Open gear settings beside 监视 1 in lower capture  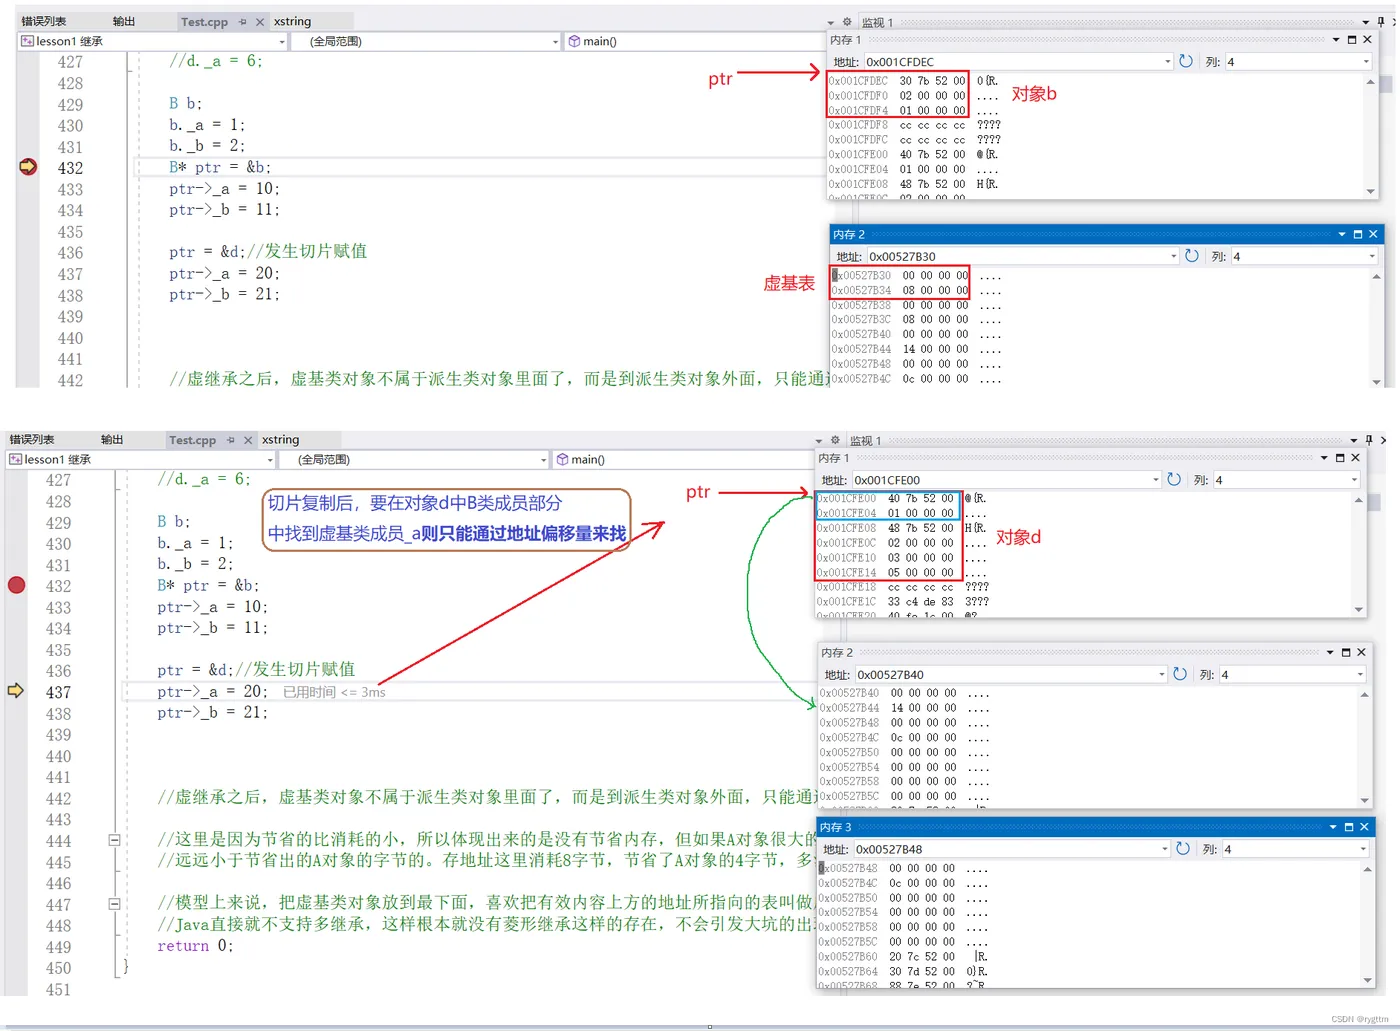(835, 440)
